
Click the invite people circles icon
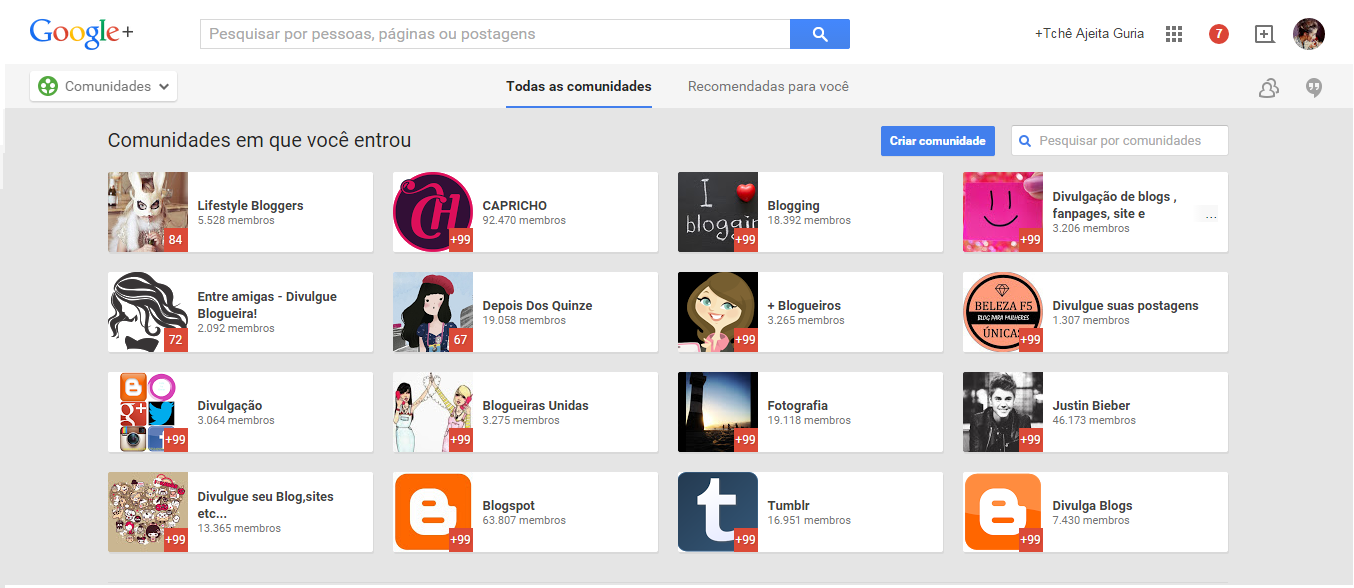point(1269,88)
